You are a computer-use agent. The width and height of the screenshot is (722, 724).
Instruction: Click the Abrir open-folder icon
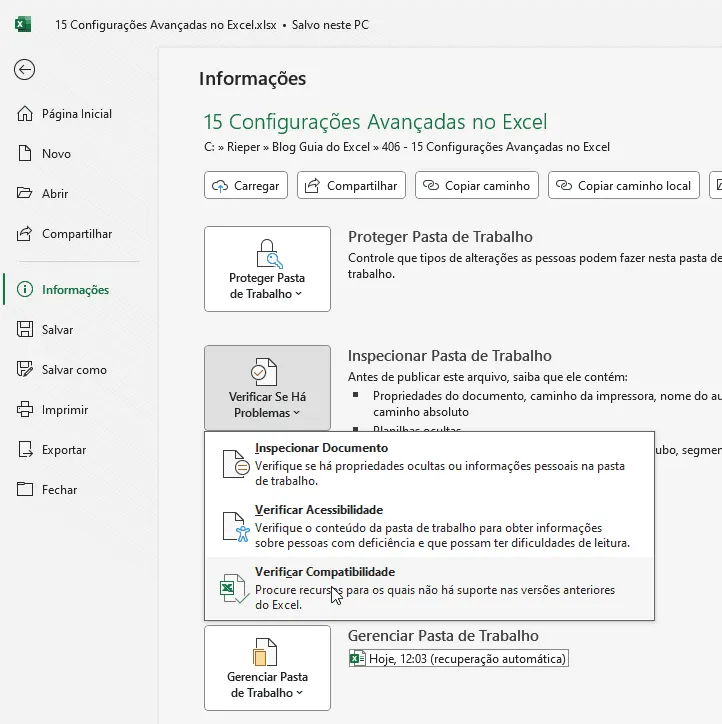(x=25, y=193)
